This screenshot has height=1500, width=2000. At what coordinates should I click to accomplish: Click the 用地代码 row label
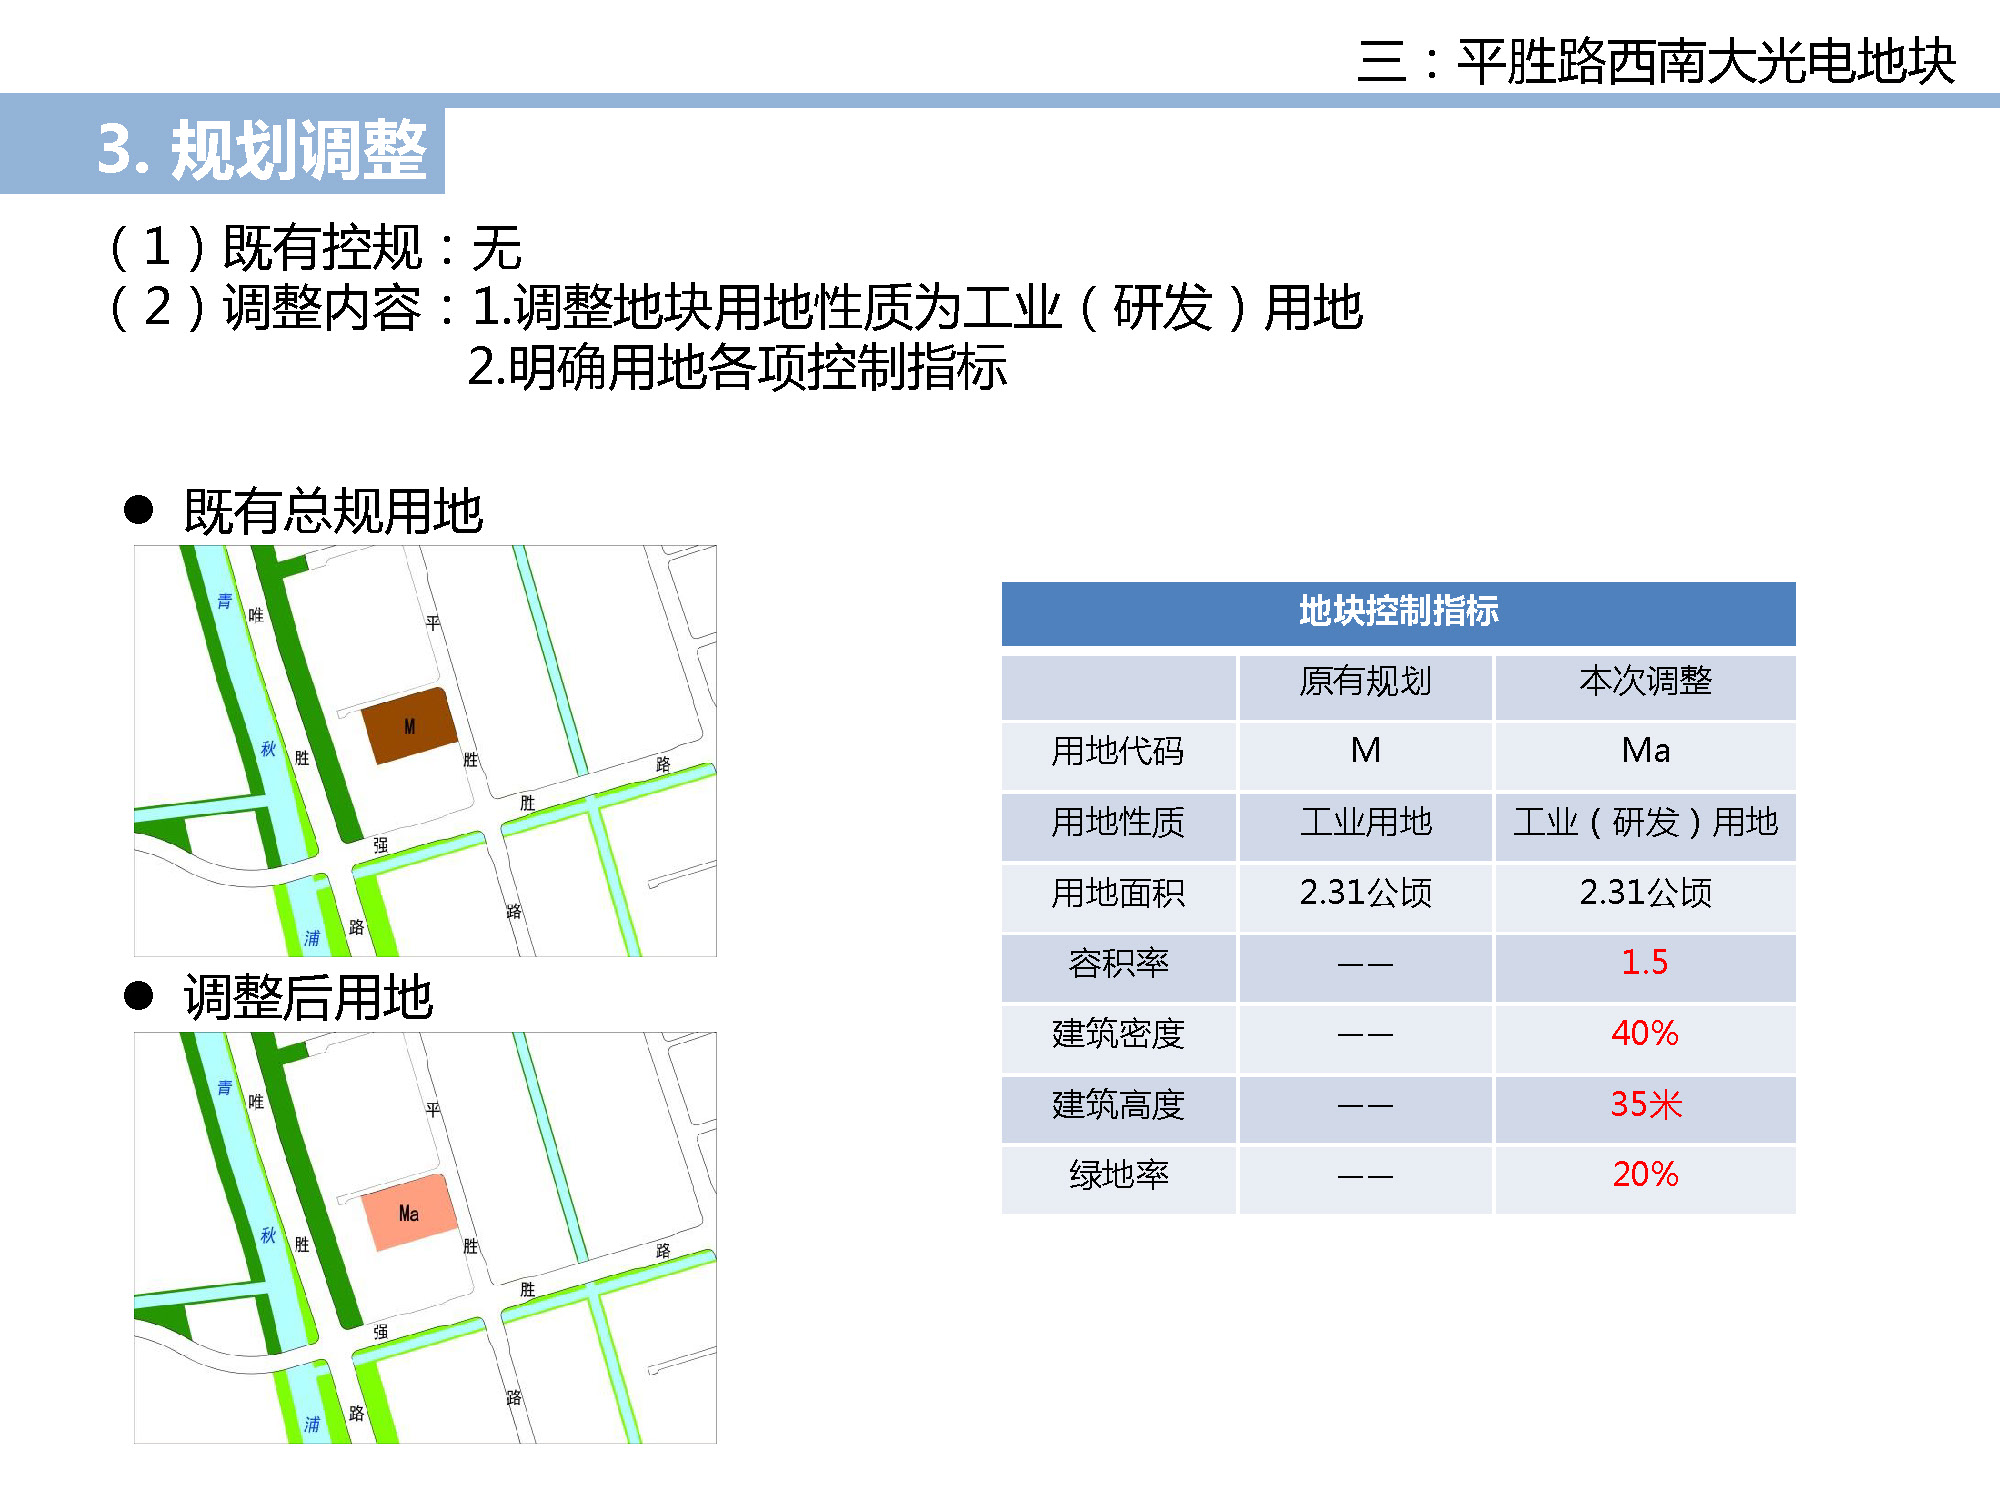(x=1118, y=751)
